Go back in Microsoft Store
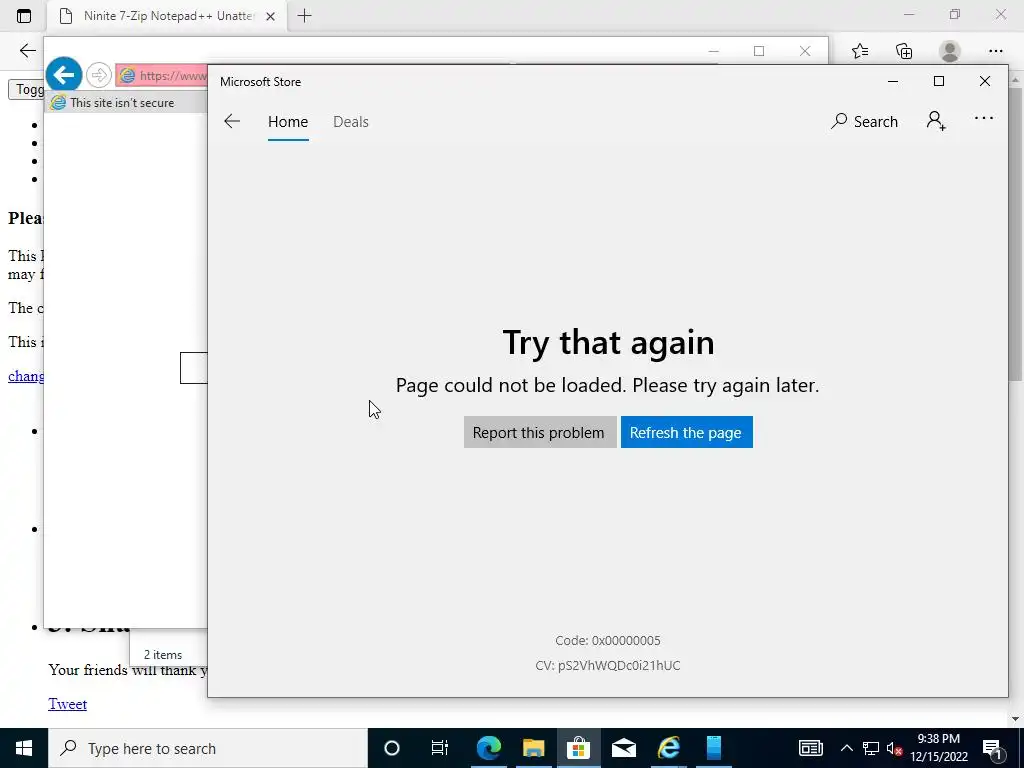 pos(232,121)
